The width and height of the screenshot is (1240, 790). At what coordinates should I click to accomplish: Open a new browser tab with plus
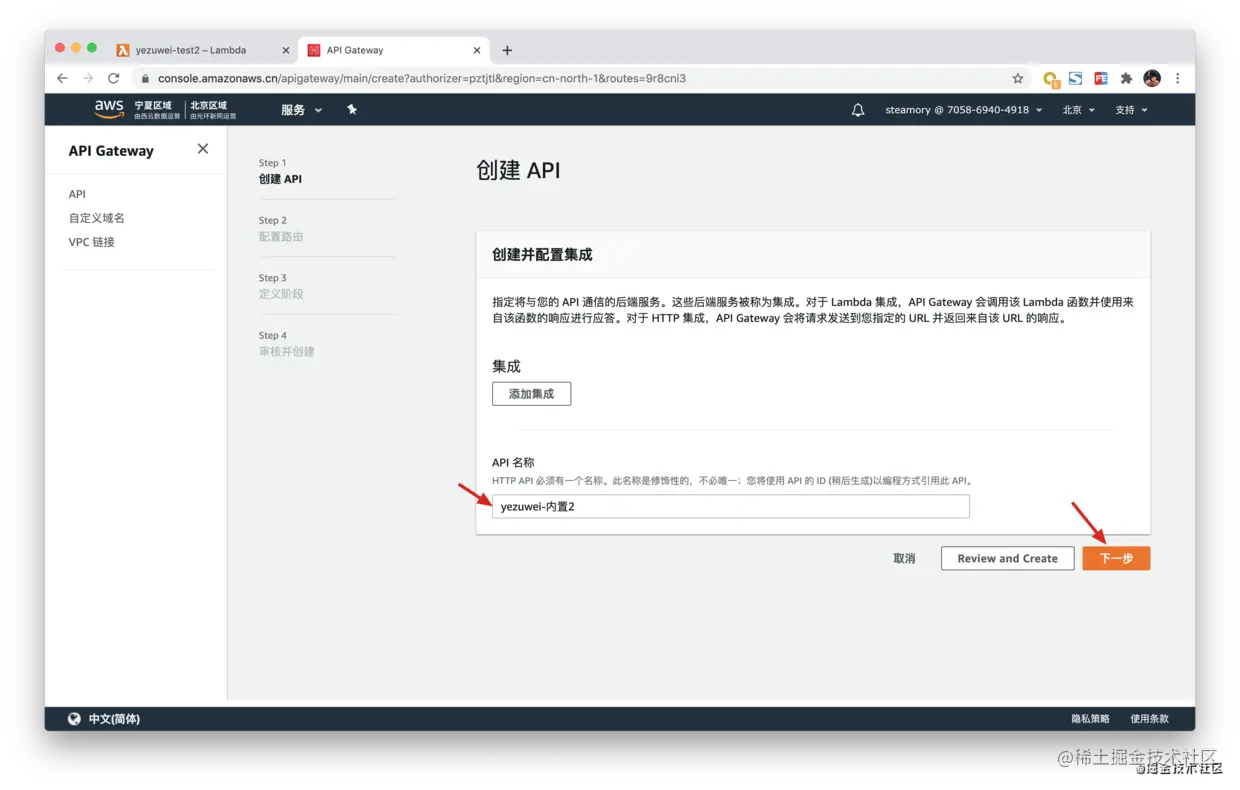[507, 50]
